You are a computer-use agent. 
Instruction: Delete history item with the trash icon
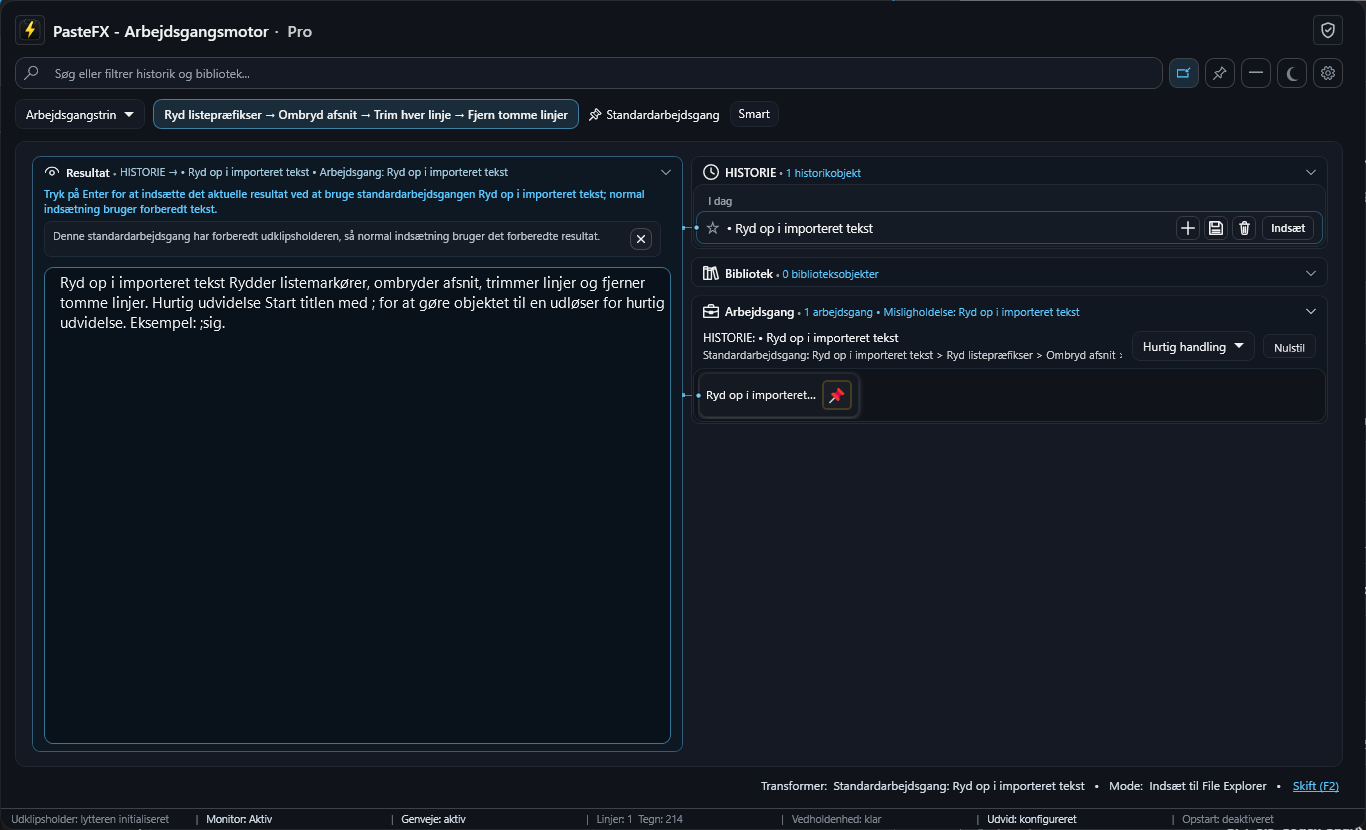click(x=1244, y=228)
